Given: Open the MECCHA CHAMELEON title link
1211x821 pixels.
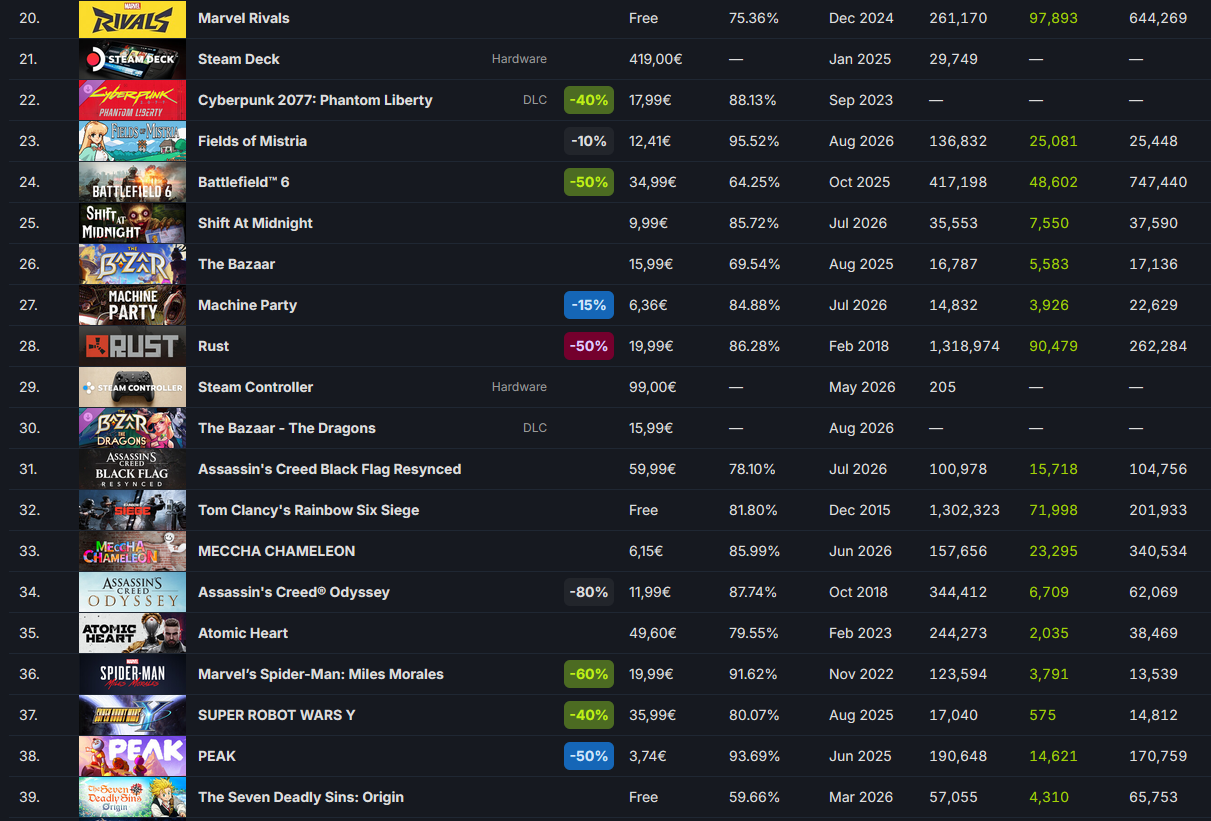Looking at the screenshot, I should [x=276, y=551].
